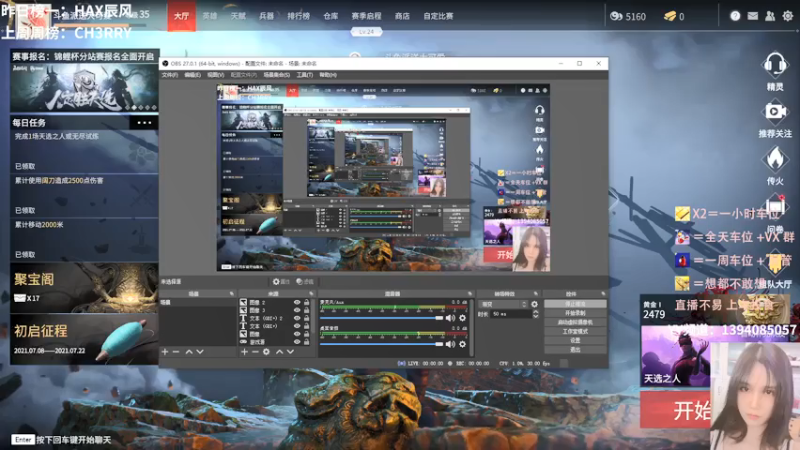
Task: Increase the 时长 duration stepper
Action: pyautogui.click(x=535, y=312)
